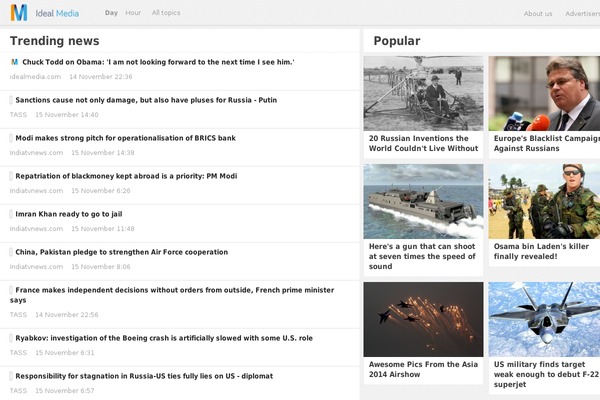Click the Popular section heading

[397, 41]
